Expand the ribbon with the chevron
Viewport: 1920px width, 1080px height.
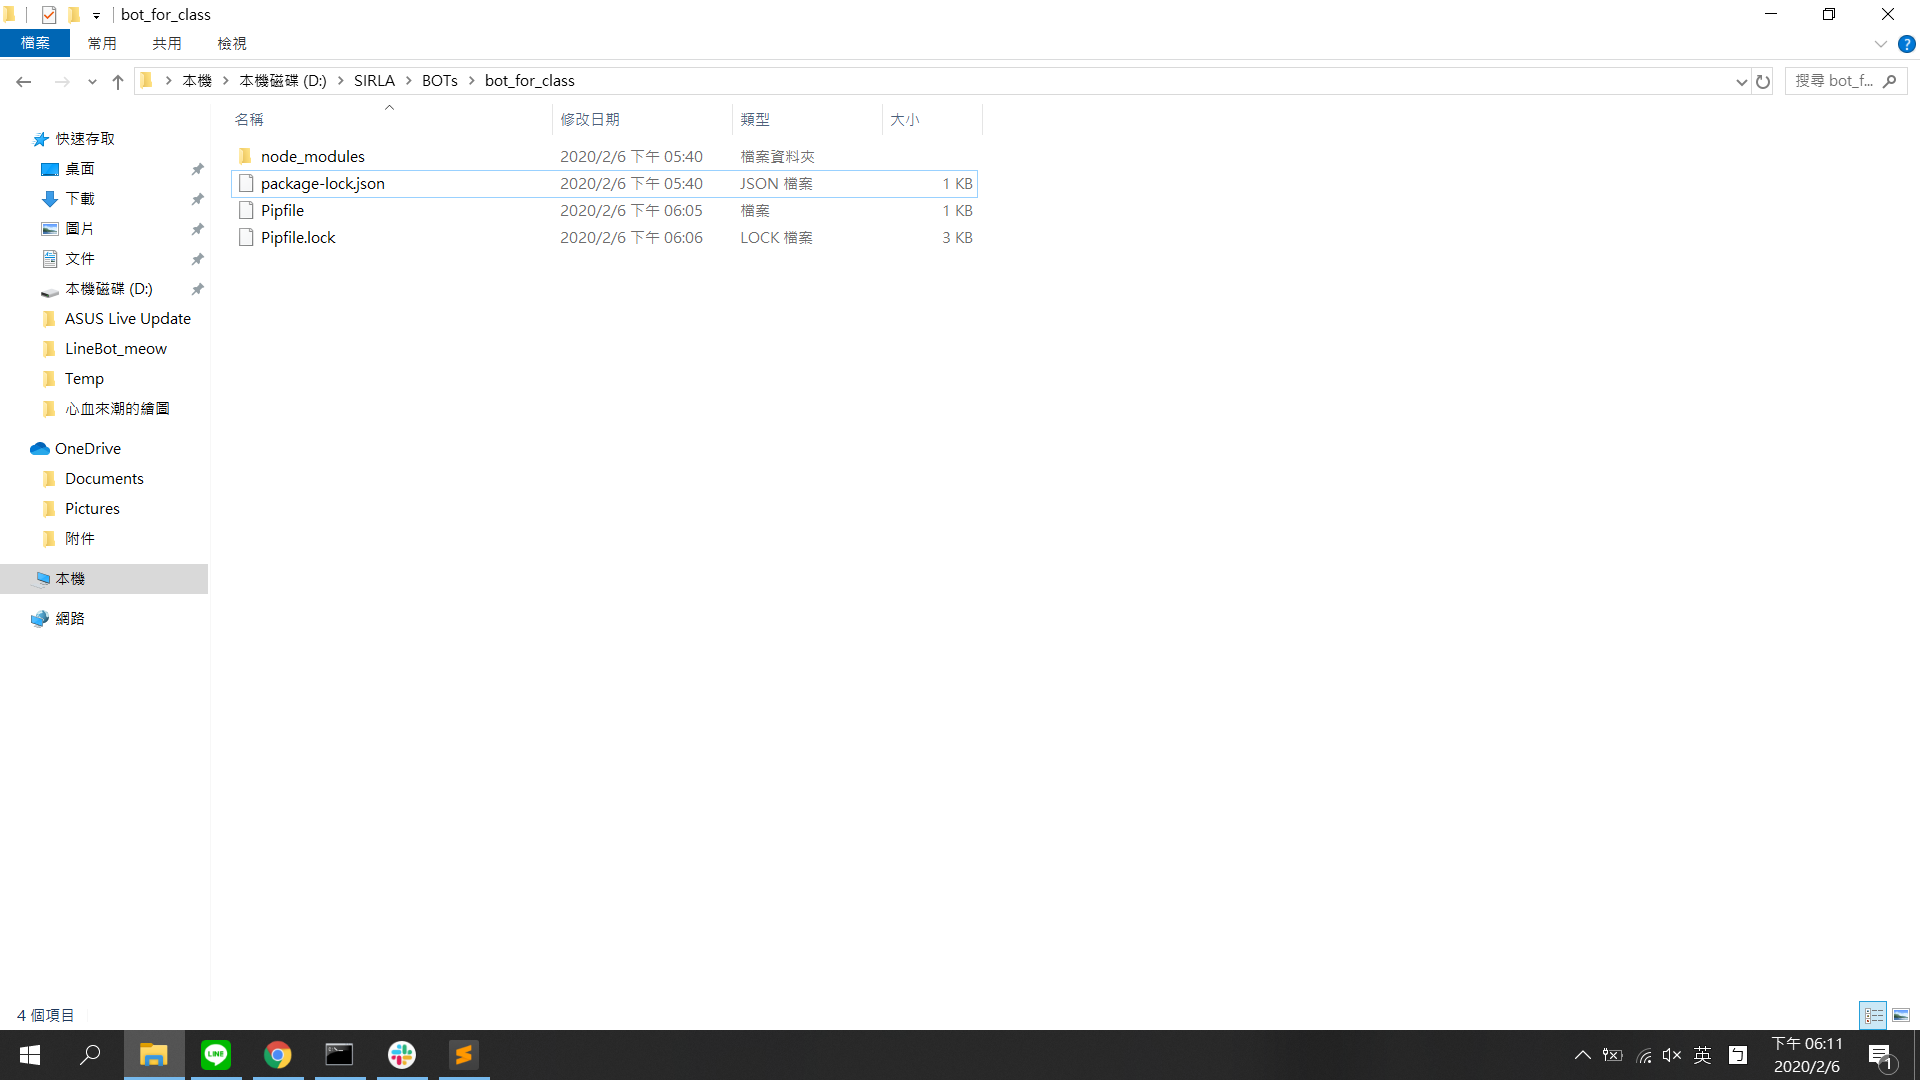pos(1880,44)
